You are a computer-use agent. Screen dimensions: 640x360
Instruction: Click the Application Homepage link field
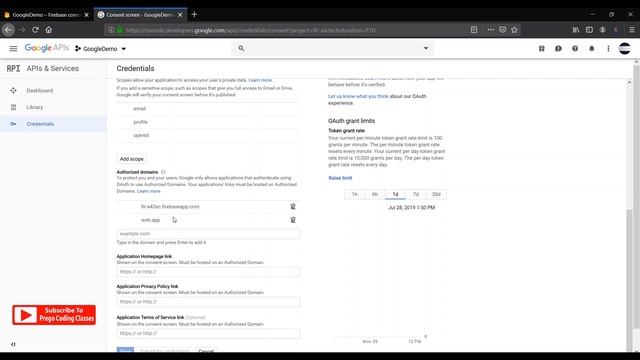click(x=208, y=272)
